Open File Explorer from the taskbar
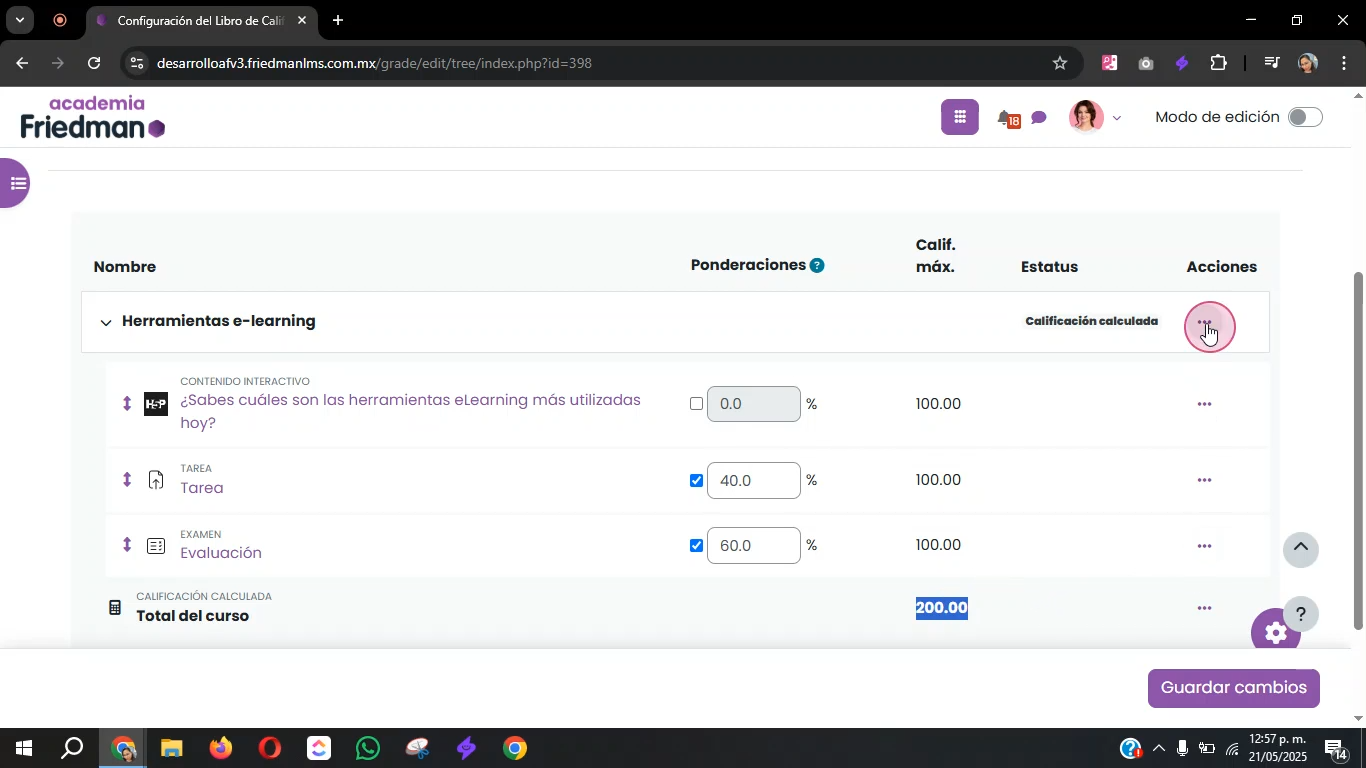The image size is (1366, 768). (171, 748)
